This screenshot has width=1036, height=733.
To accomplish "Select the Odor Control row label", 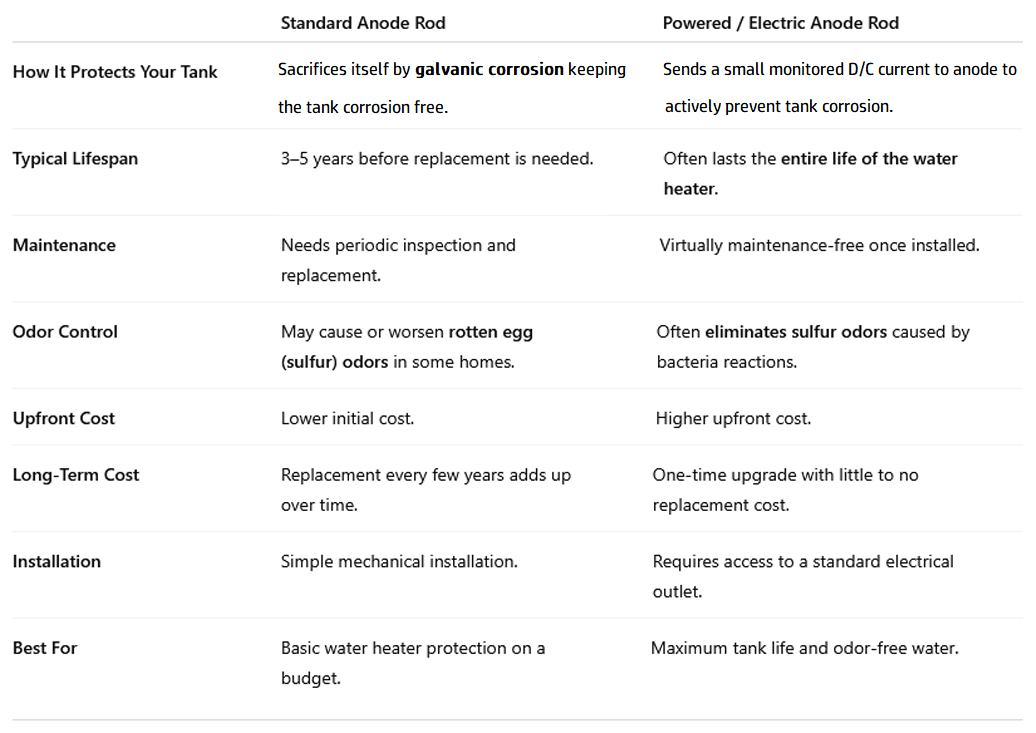I will 65,332.
